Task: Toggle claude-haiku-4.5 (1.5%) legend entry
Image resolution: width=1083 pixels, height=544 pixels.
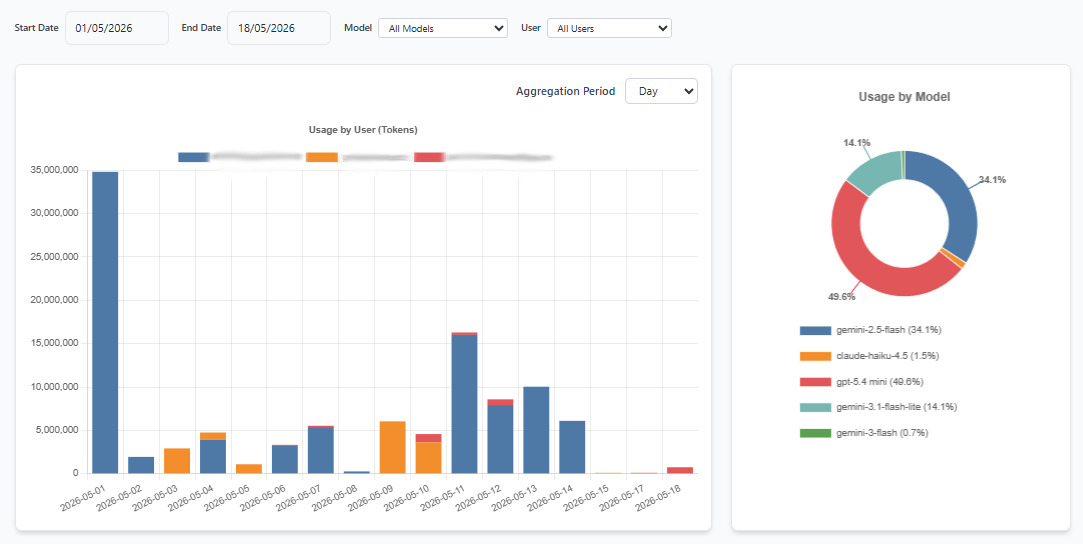Action: [868, 356]
